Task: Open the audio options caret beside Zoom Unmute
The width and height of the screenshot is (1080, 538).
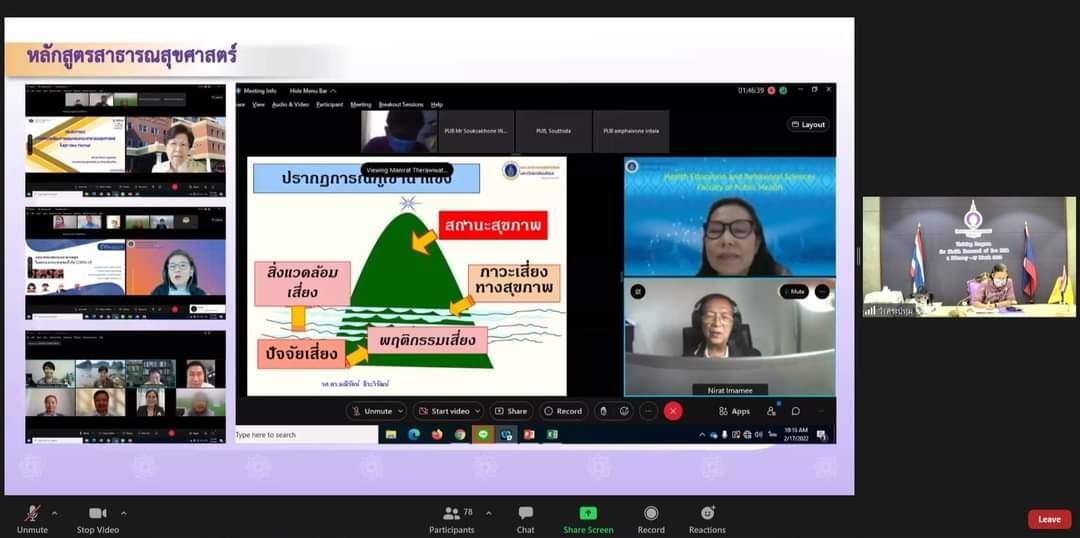Action: pos(54,513)
